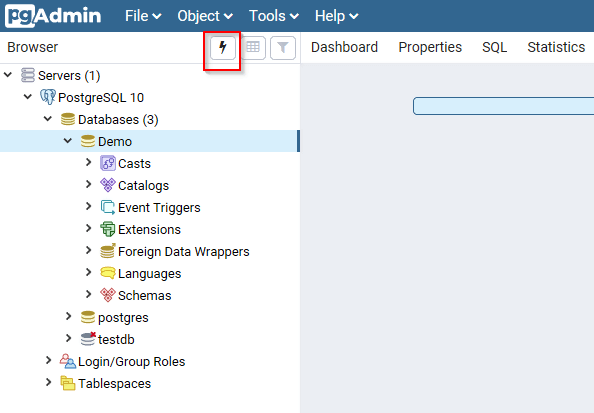Select the postgres database item

click(123, 318)
